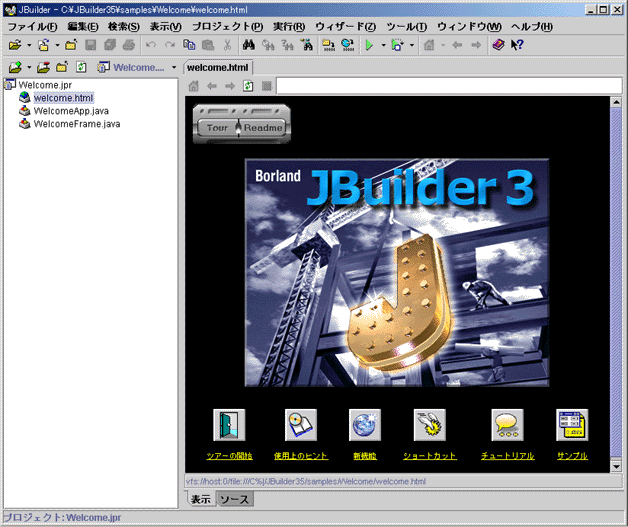The image size is (628, 527).
Task: Click the ショートカット link
Action: (x=429, y=456)
